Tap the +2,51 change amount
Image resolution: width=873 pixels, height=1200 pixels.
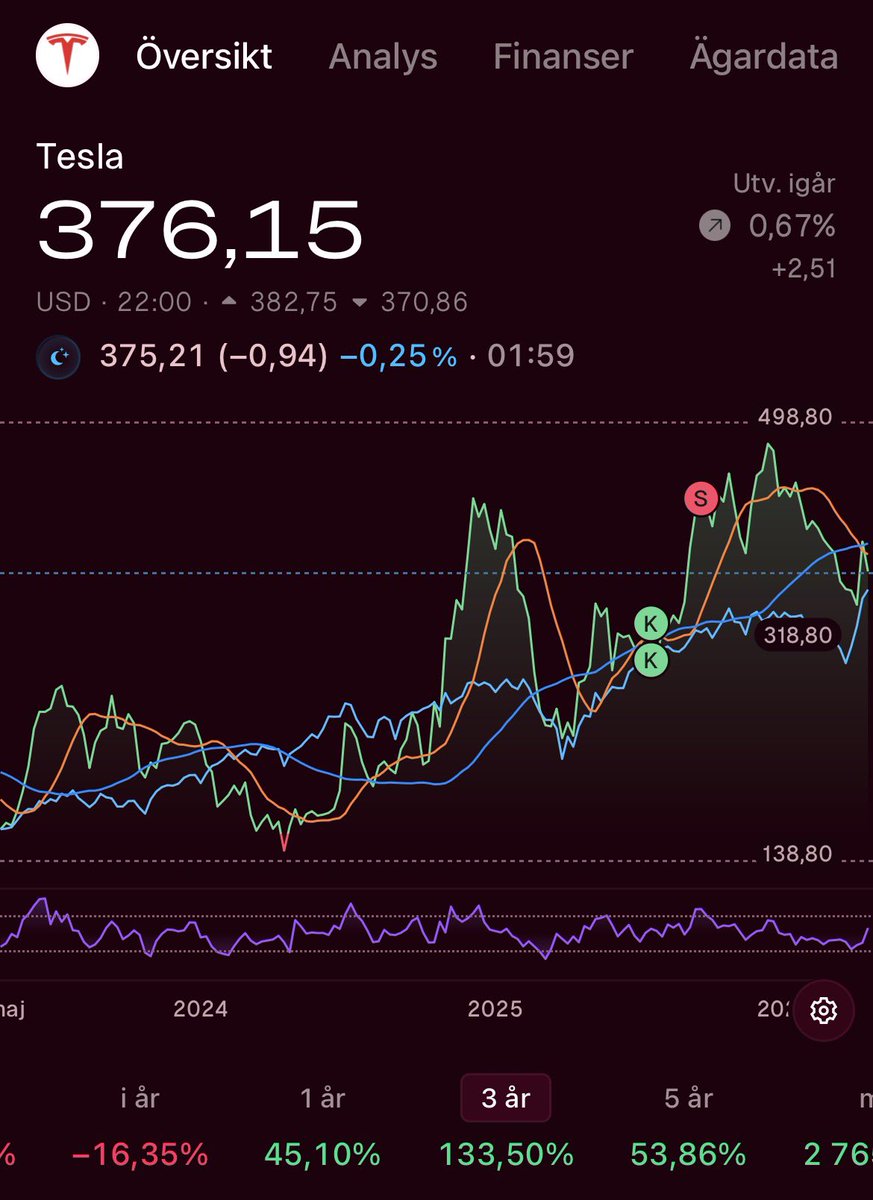click(x=803, y=268)
